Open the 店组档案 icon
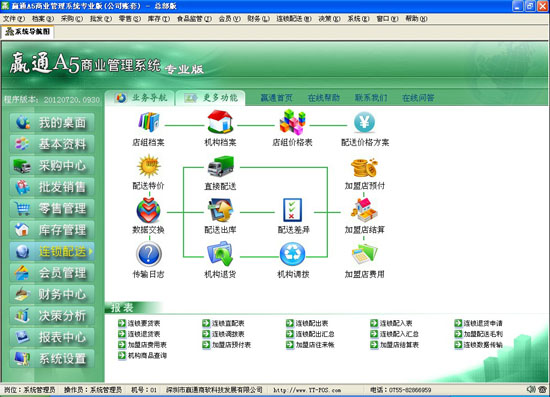 (x=149, y=122)
